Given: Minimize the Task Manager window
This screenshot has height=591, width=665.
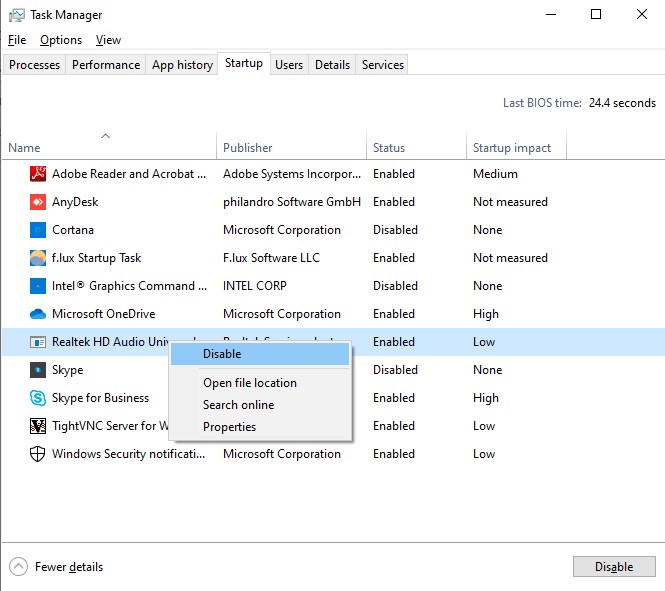Looking at the screenshot, I should (551, 14).
